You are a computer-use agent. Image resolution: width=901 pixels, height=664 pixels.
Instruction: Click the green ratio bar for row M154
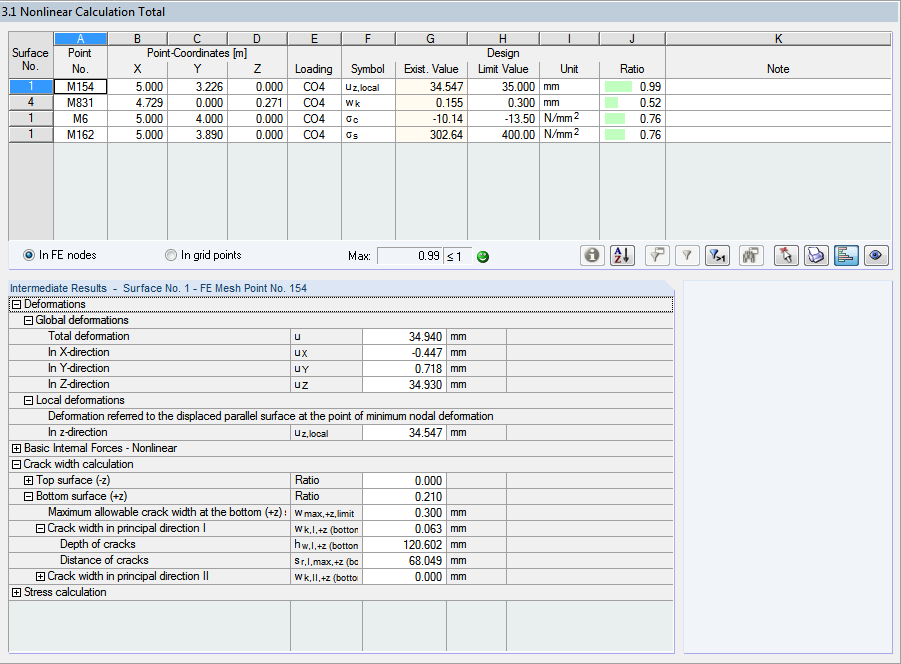(x=617, y=86)
